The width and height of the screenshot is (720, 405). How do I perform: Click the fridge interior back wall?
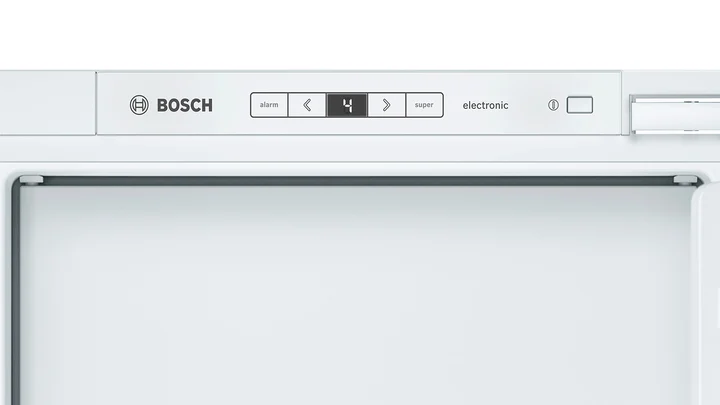tap(356, 294)
